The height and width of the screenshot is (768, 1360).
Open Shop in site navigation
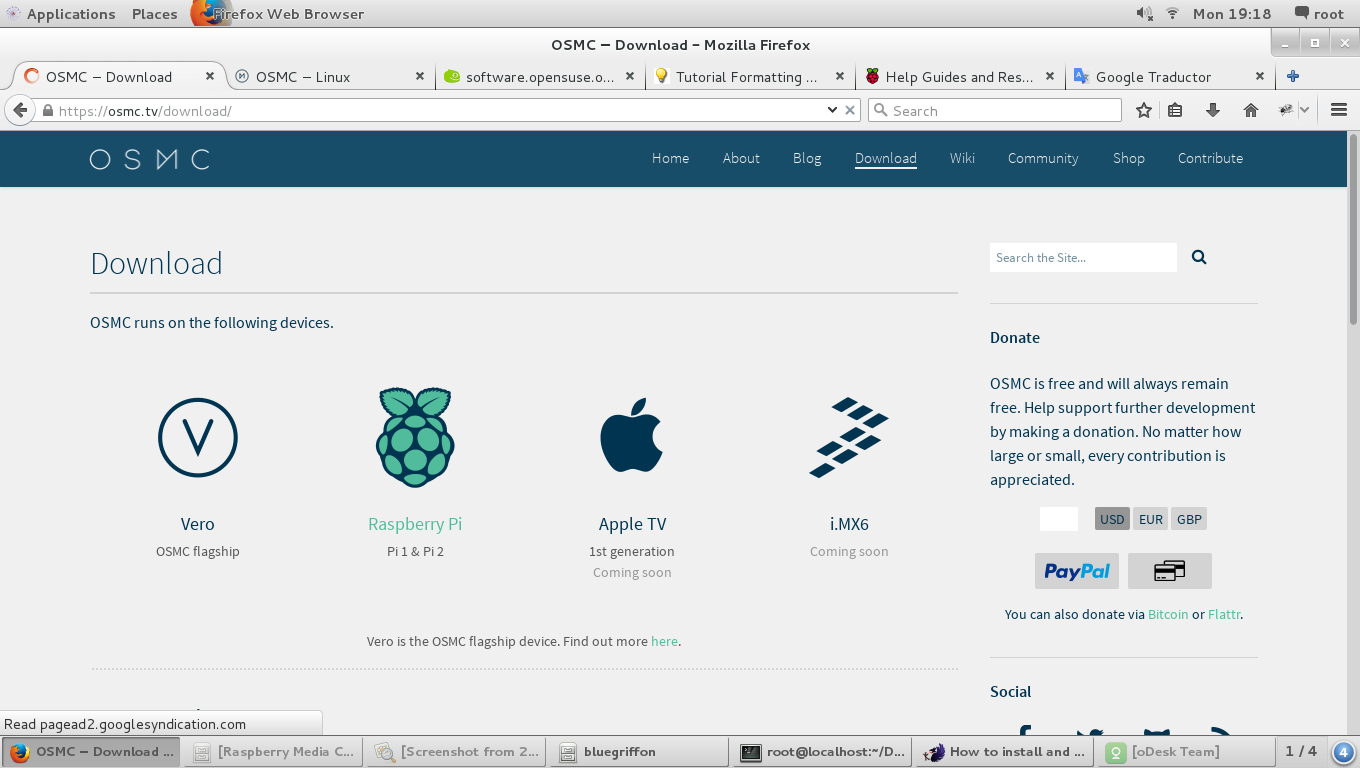1128,158
